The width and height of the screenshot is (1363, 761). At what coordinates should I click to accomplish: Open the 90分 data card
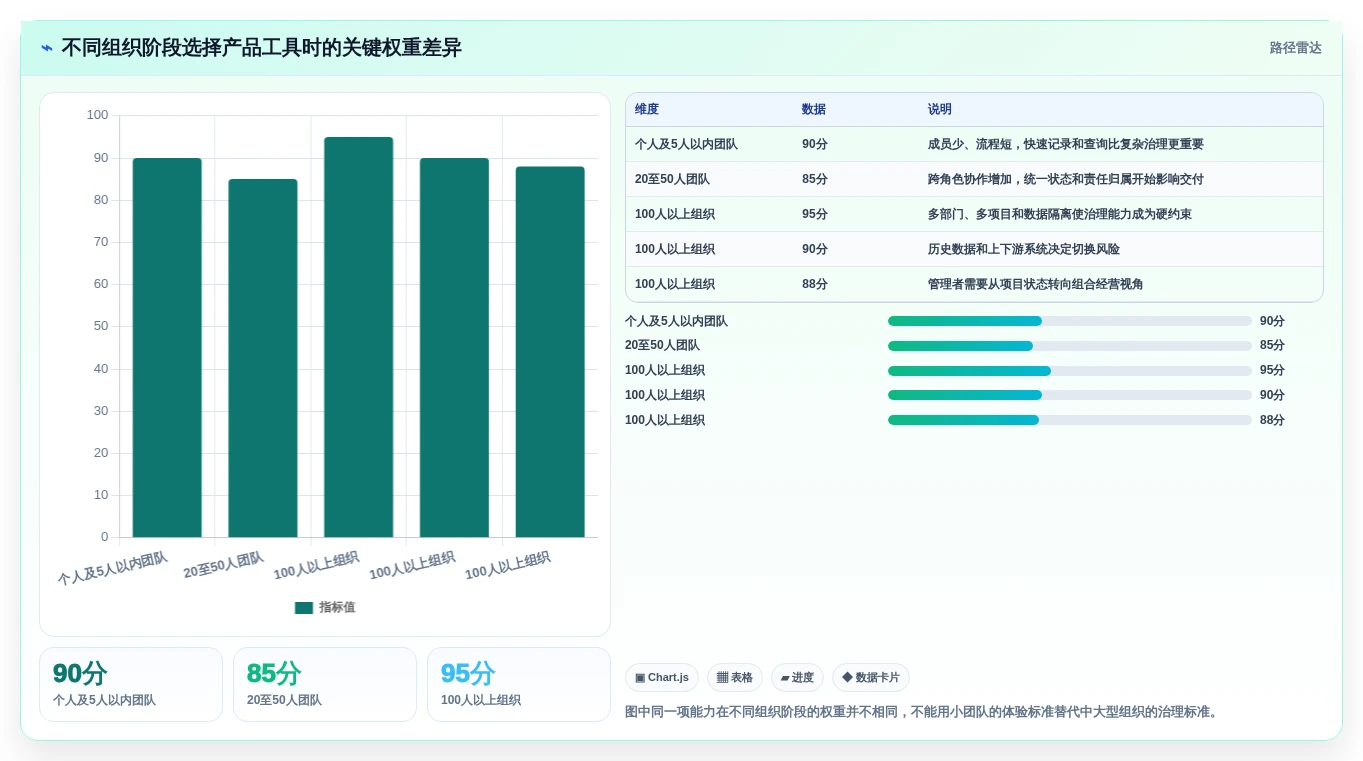pyautogui.click(x=131, y=685)
